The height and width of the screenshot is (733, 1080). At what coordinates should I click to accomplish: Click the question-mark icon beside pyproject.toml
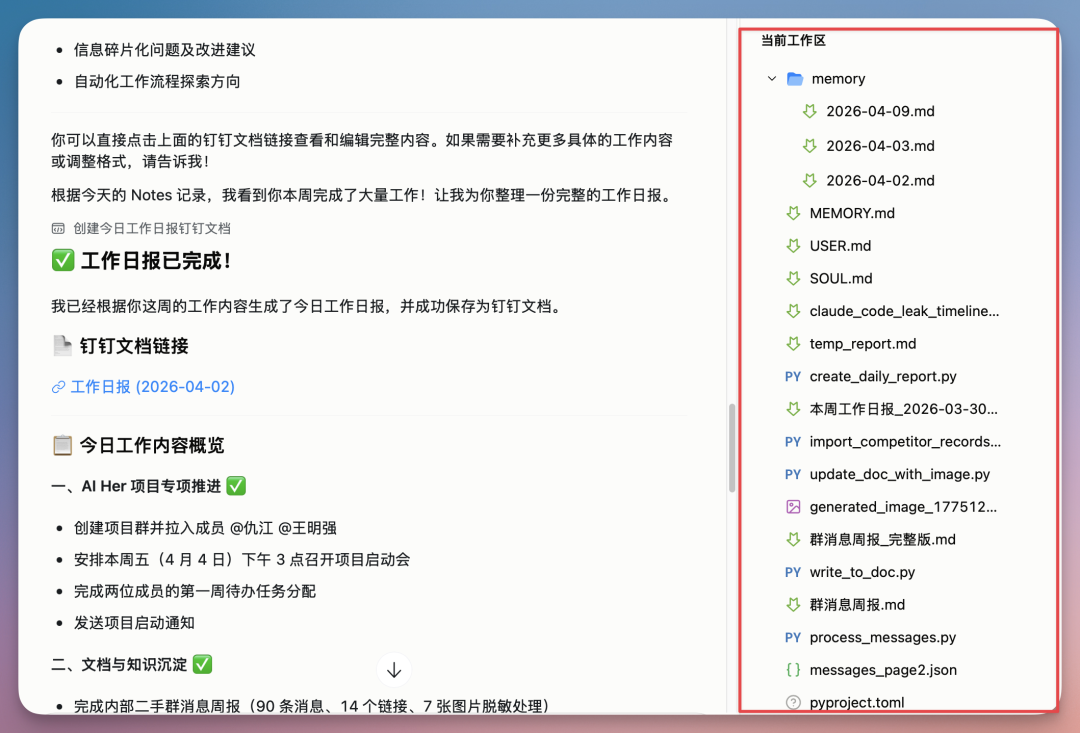793,702
